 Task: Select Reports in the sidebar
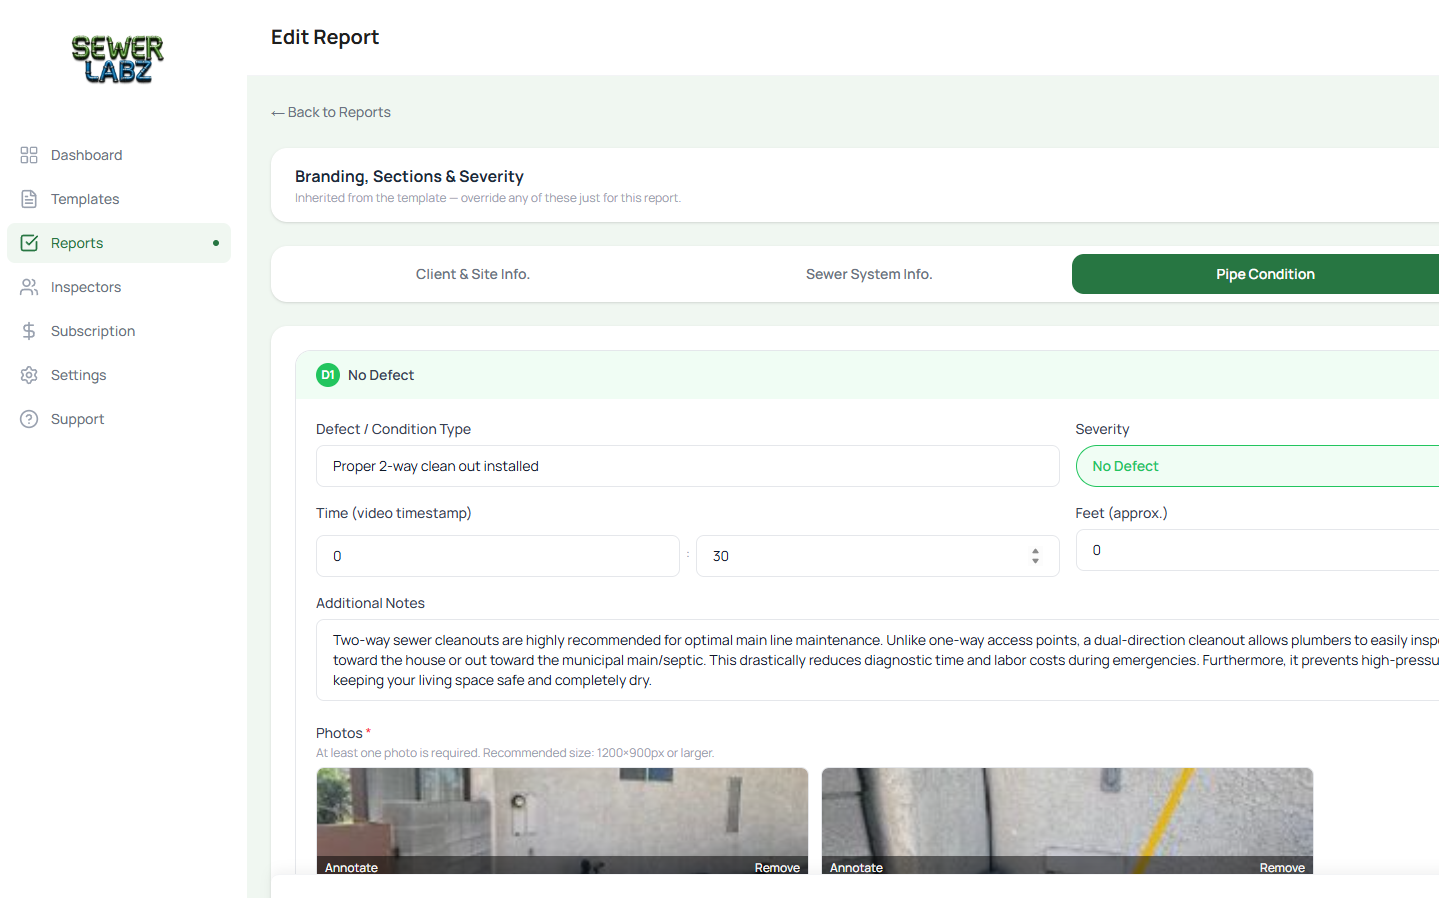coord(119,243)
